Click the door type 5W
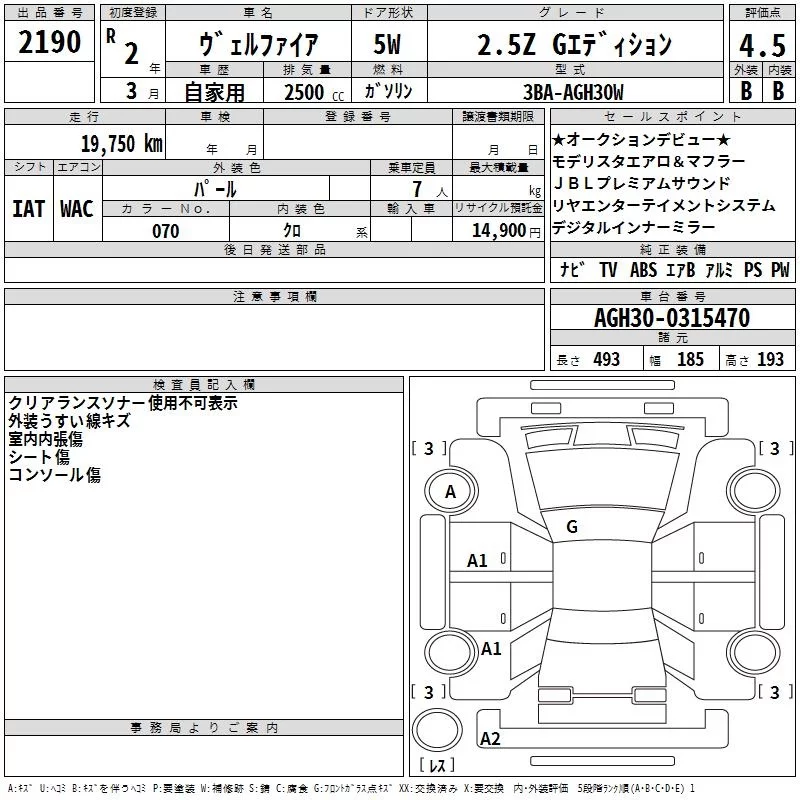The width and height of the screenshot is (800, 800). tap(387, 44)
